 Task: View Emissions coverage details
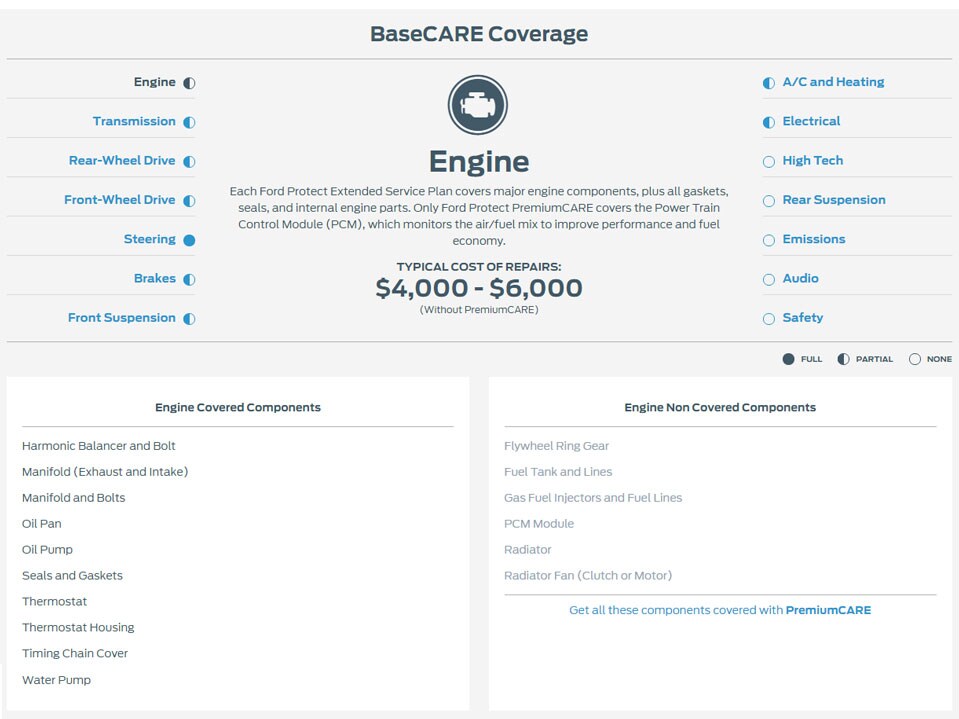(x=814, y=239)
